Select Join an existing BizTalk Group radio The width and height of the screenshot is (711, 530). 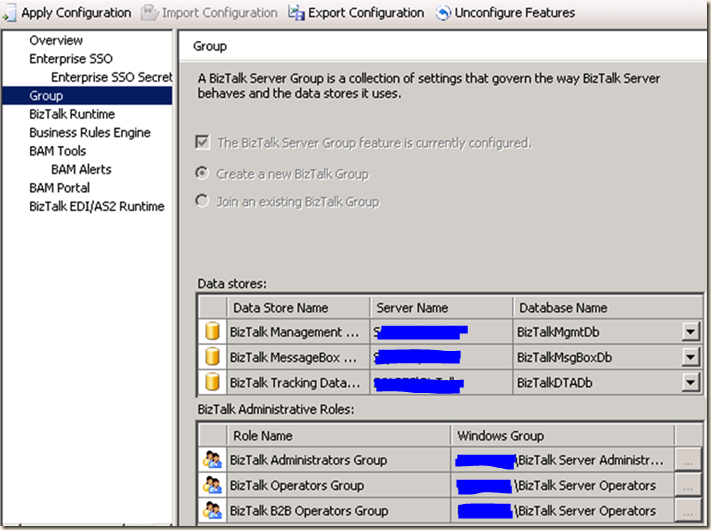[x=202, y=201]
